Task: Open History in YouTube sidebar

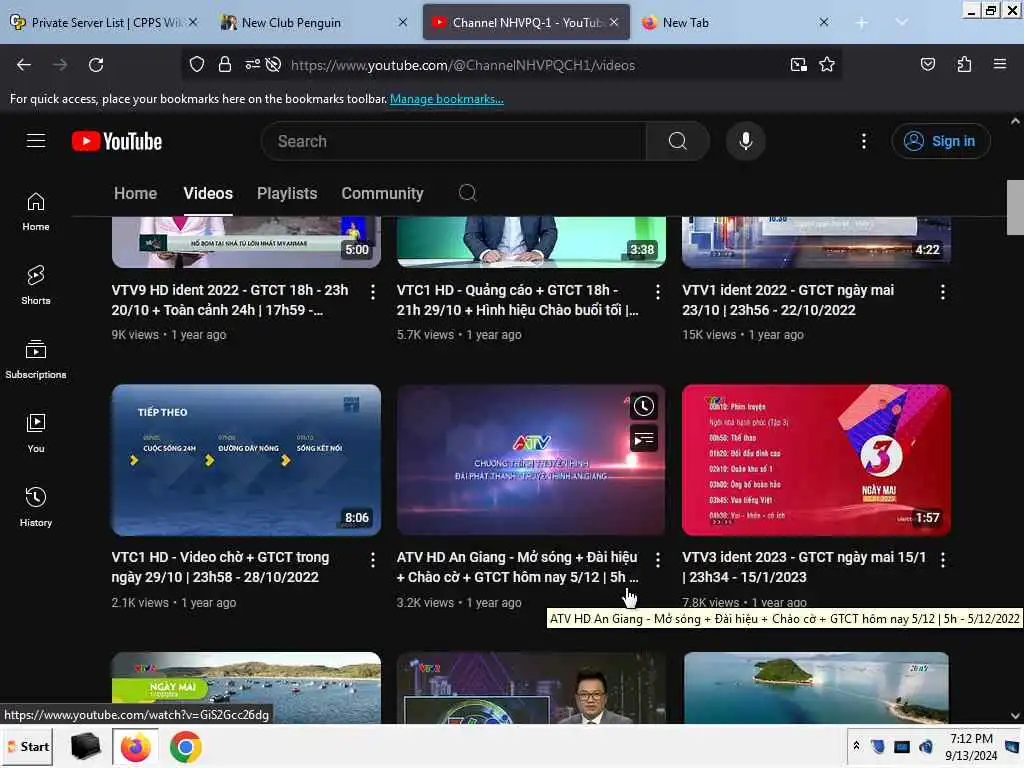Action: (x=36, y=507)
